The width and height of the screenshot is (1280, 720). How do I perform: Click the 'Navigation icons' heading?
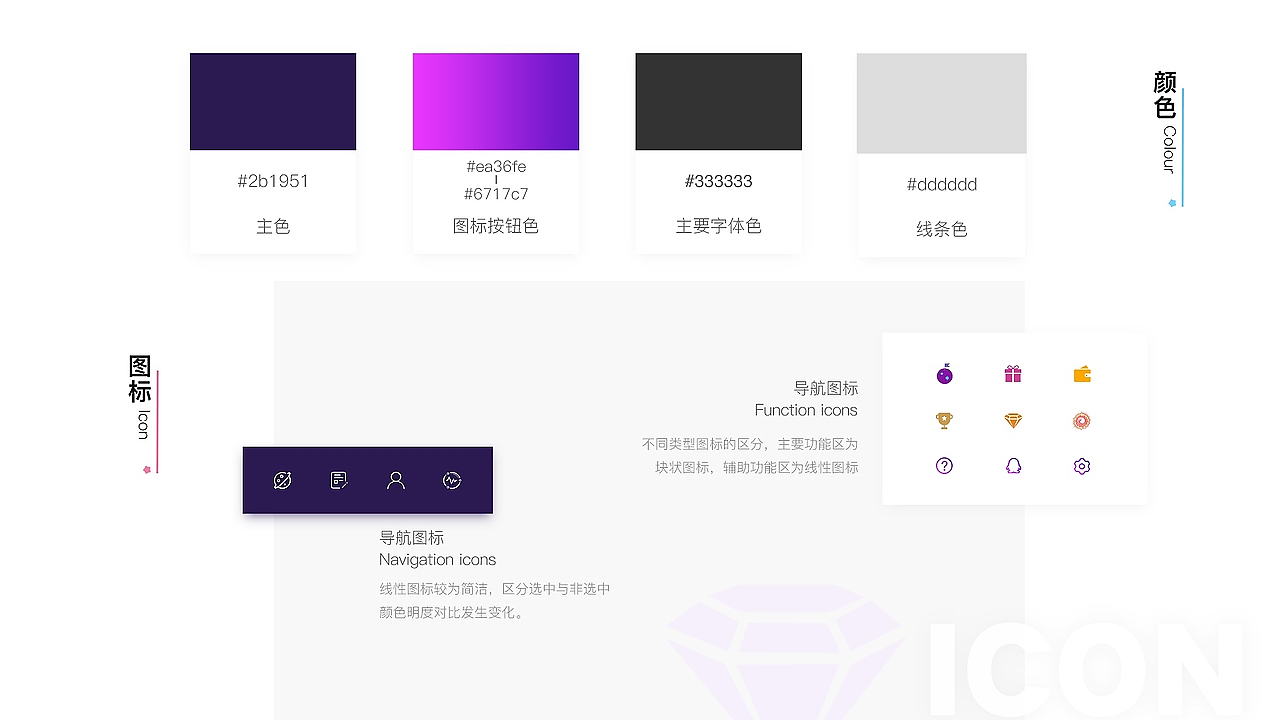[437, 560]
